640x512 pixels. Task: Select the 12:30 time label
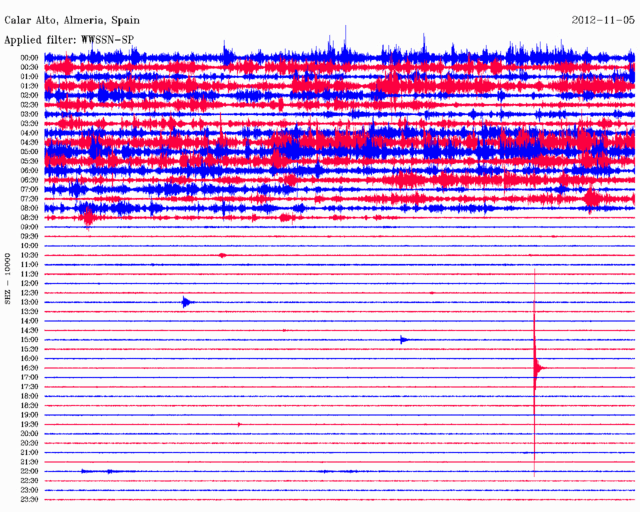click(29, 293)
